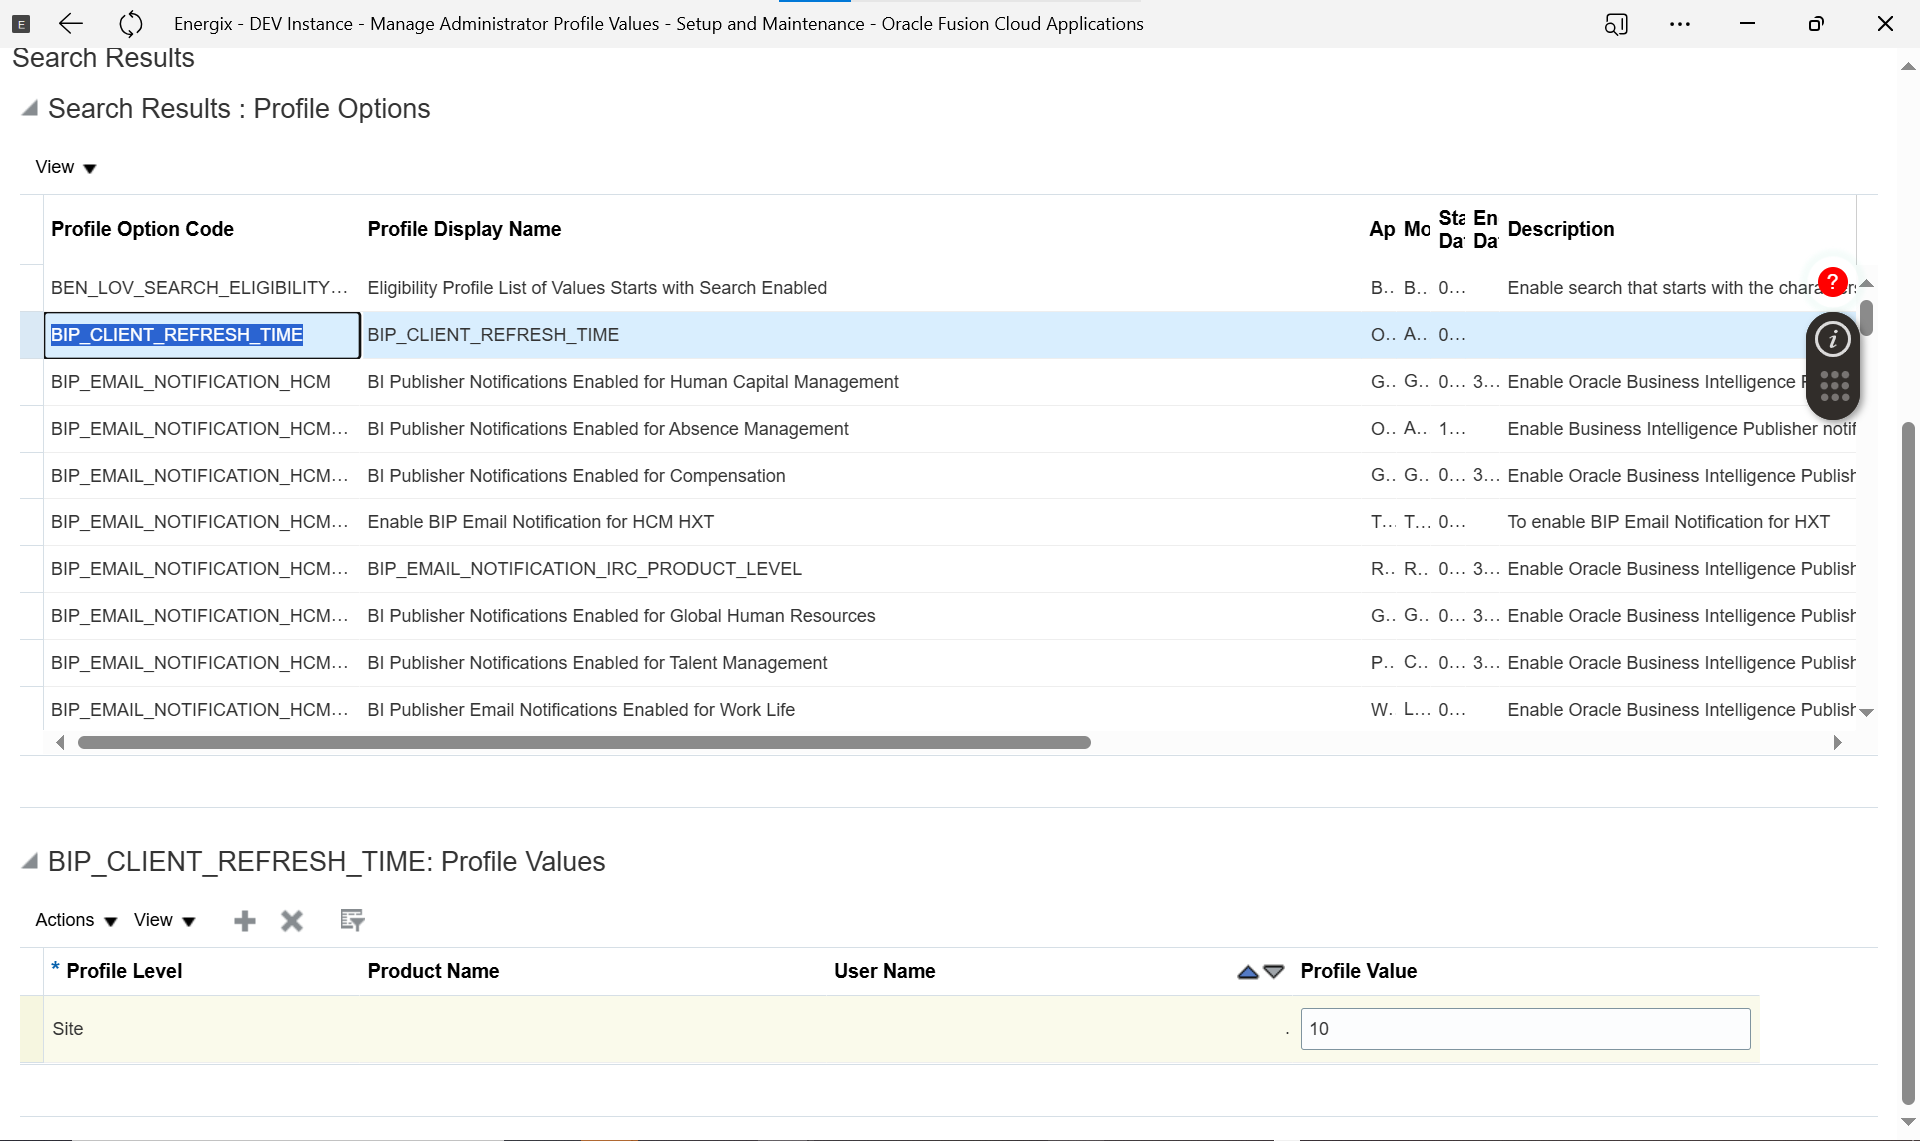
Task: Collapse Search Results Profile Options section
Action: [30, 108]
